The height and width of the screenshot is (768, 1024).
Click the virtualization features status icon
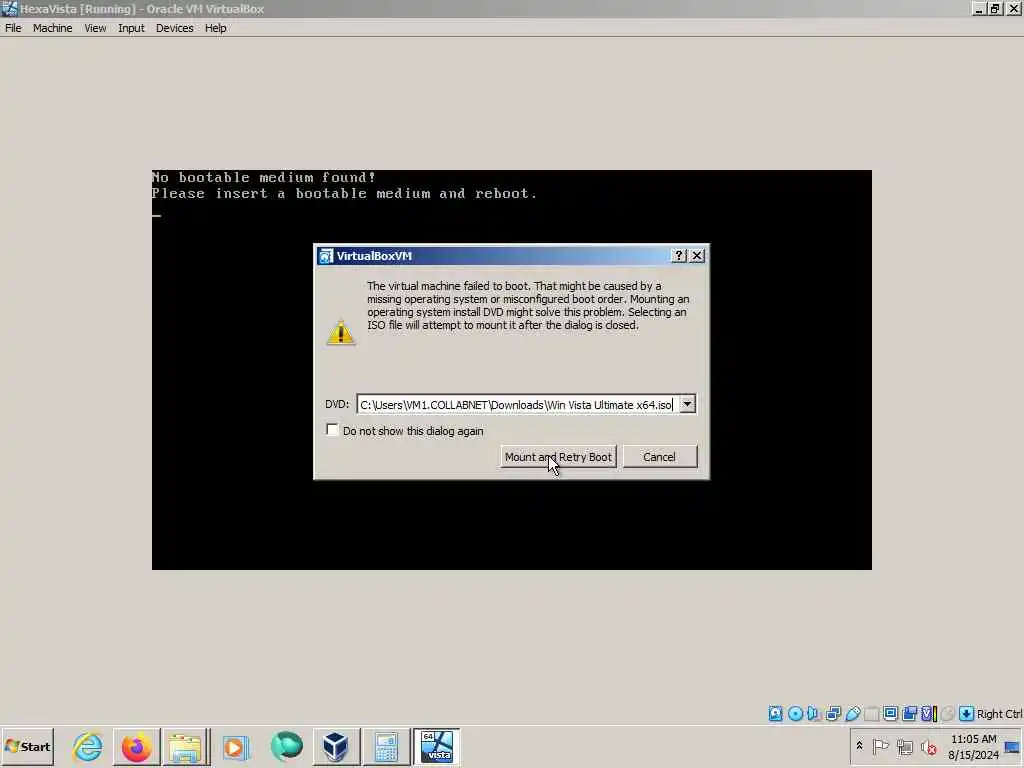[x=928, y=714]
